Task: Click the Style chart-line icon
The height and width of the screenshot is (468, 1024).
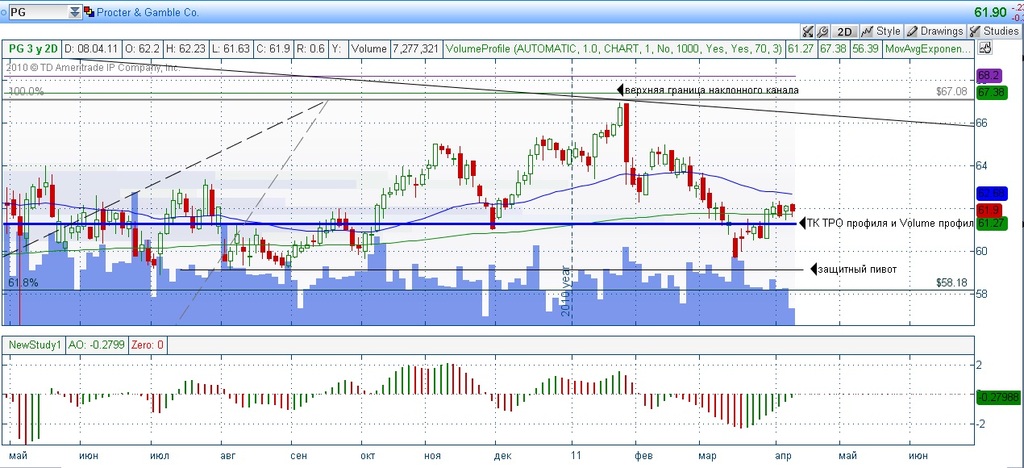Action: pos(867,31)
